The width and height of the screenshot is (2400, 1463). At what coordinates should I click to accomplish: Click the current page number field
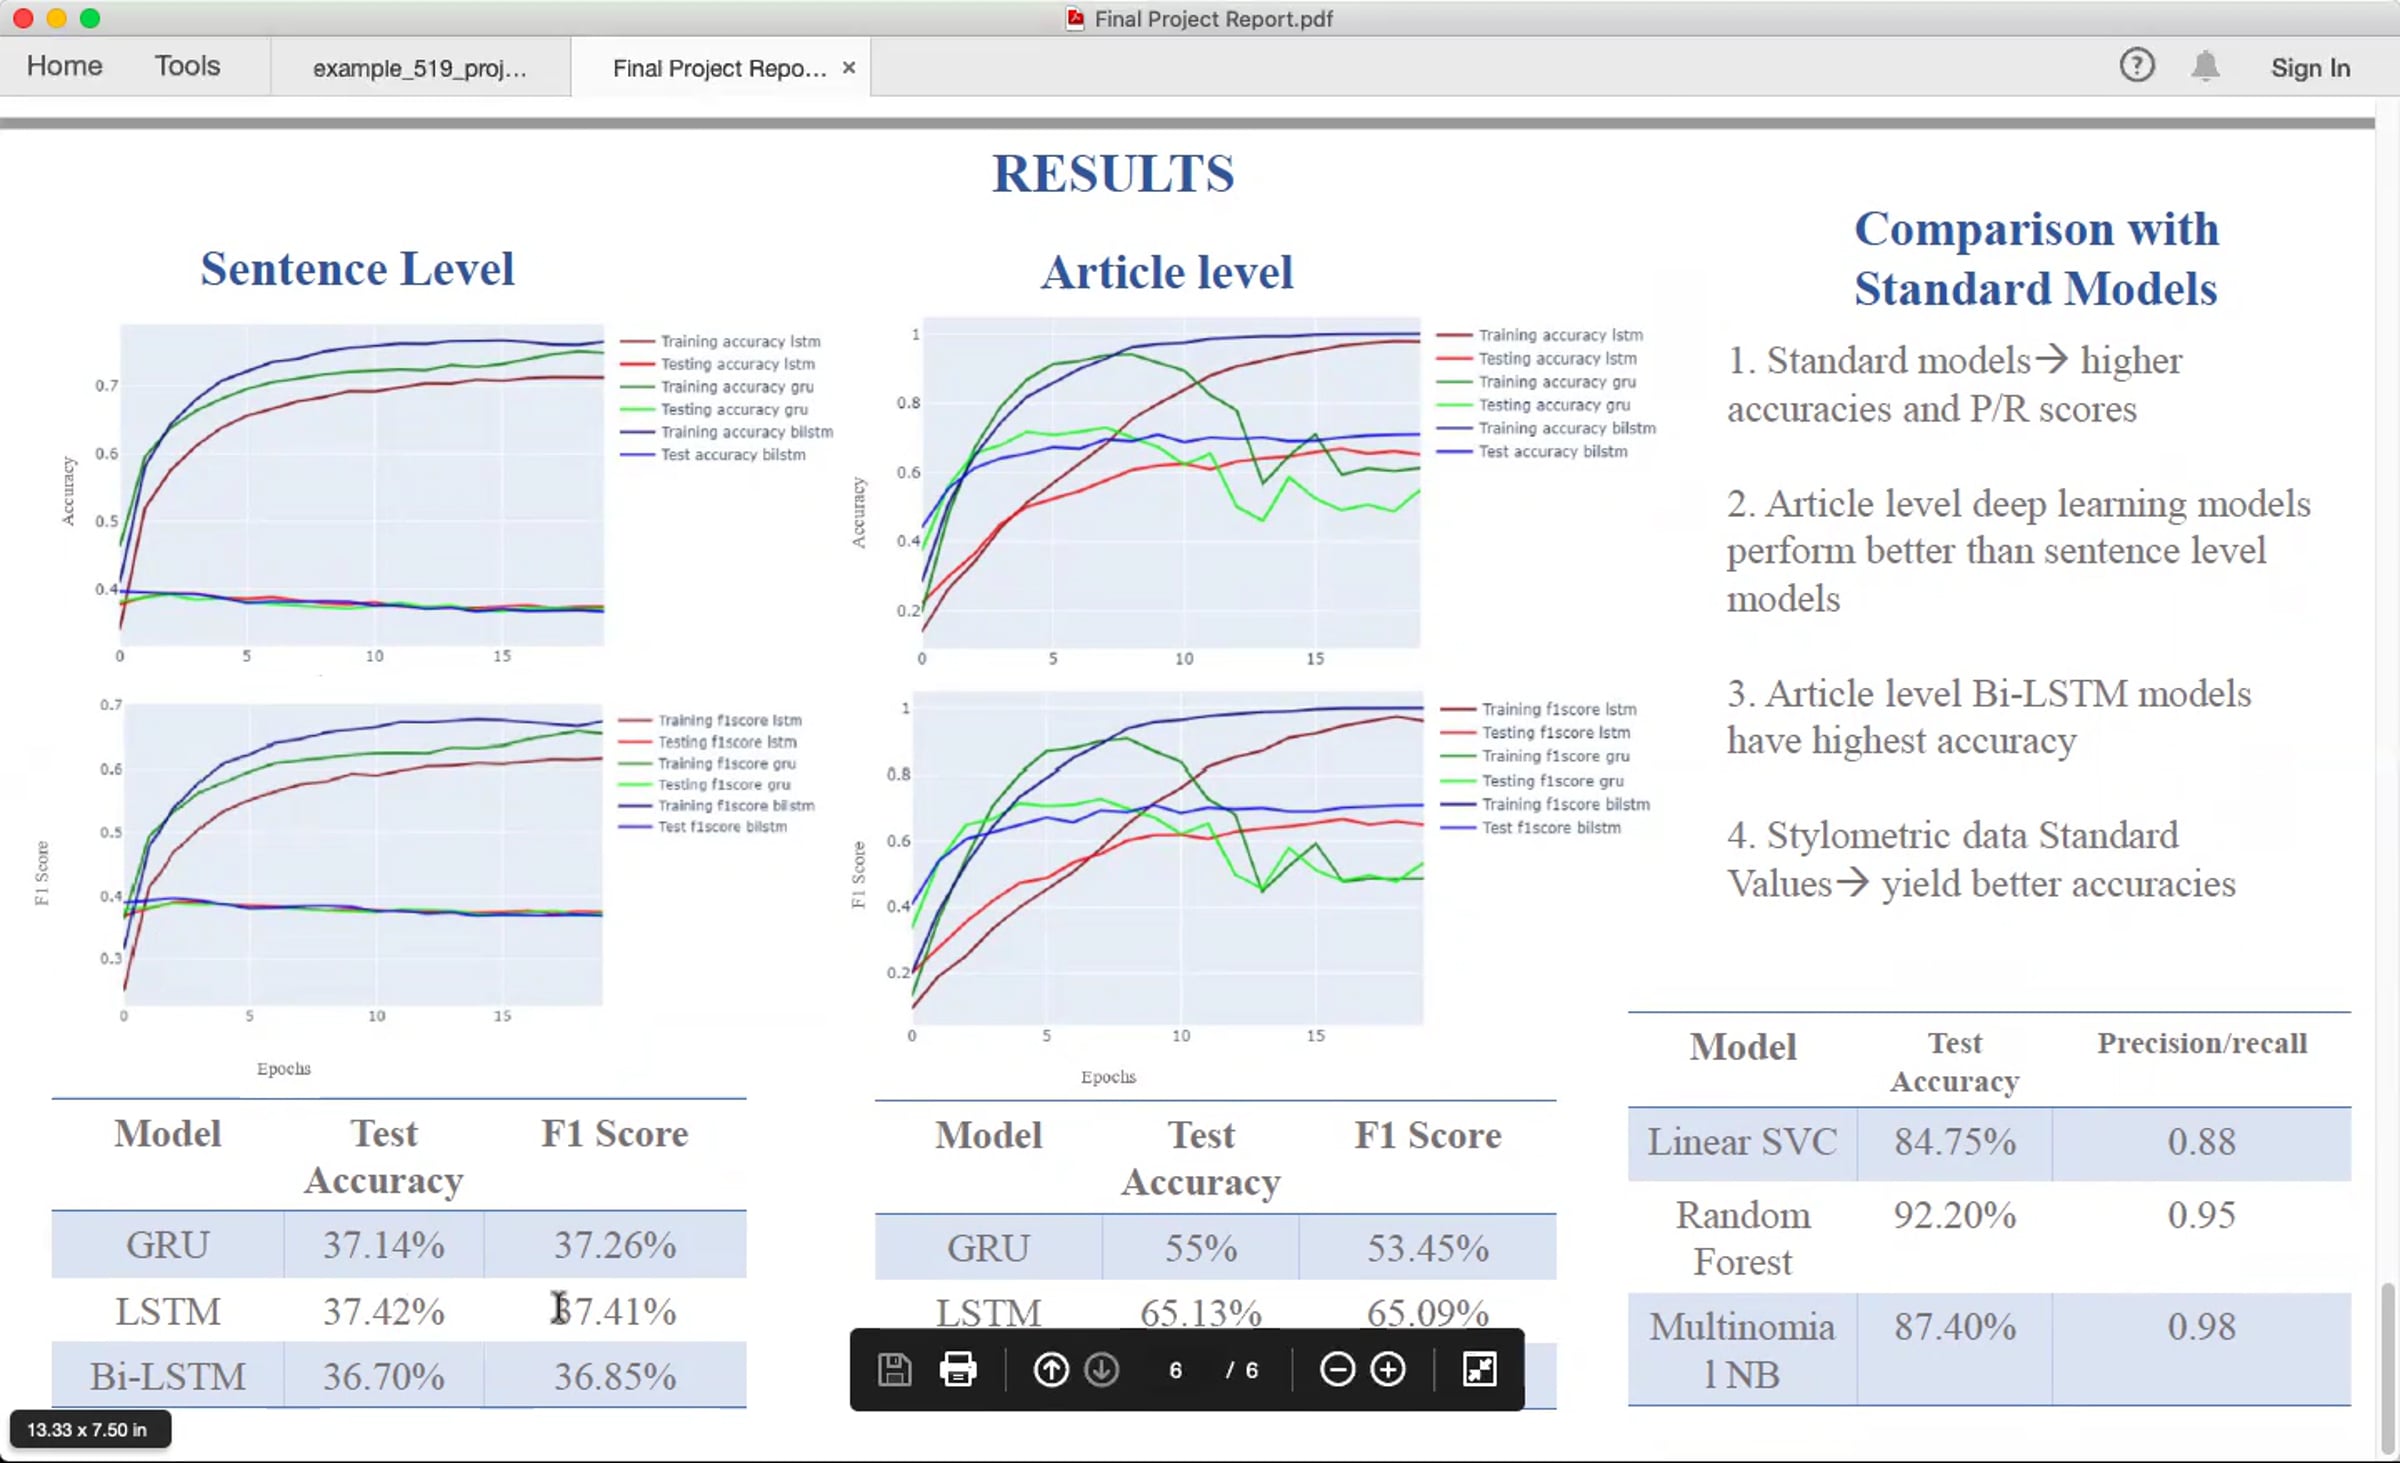tap(1176, 1370)
